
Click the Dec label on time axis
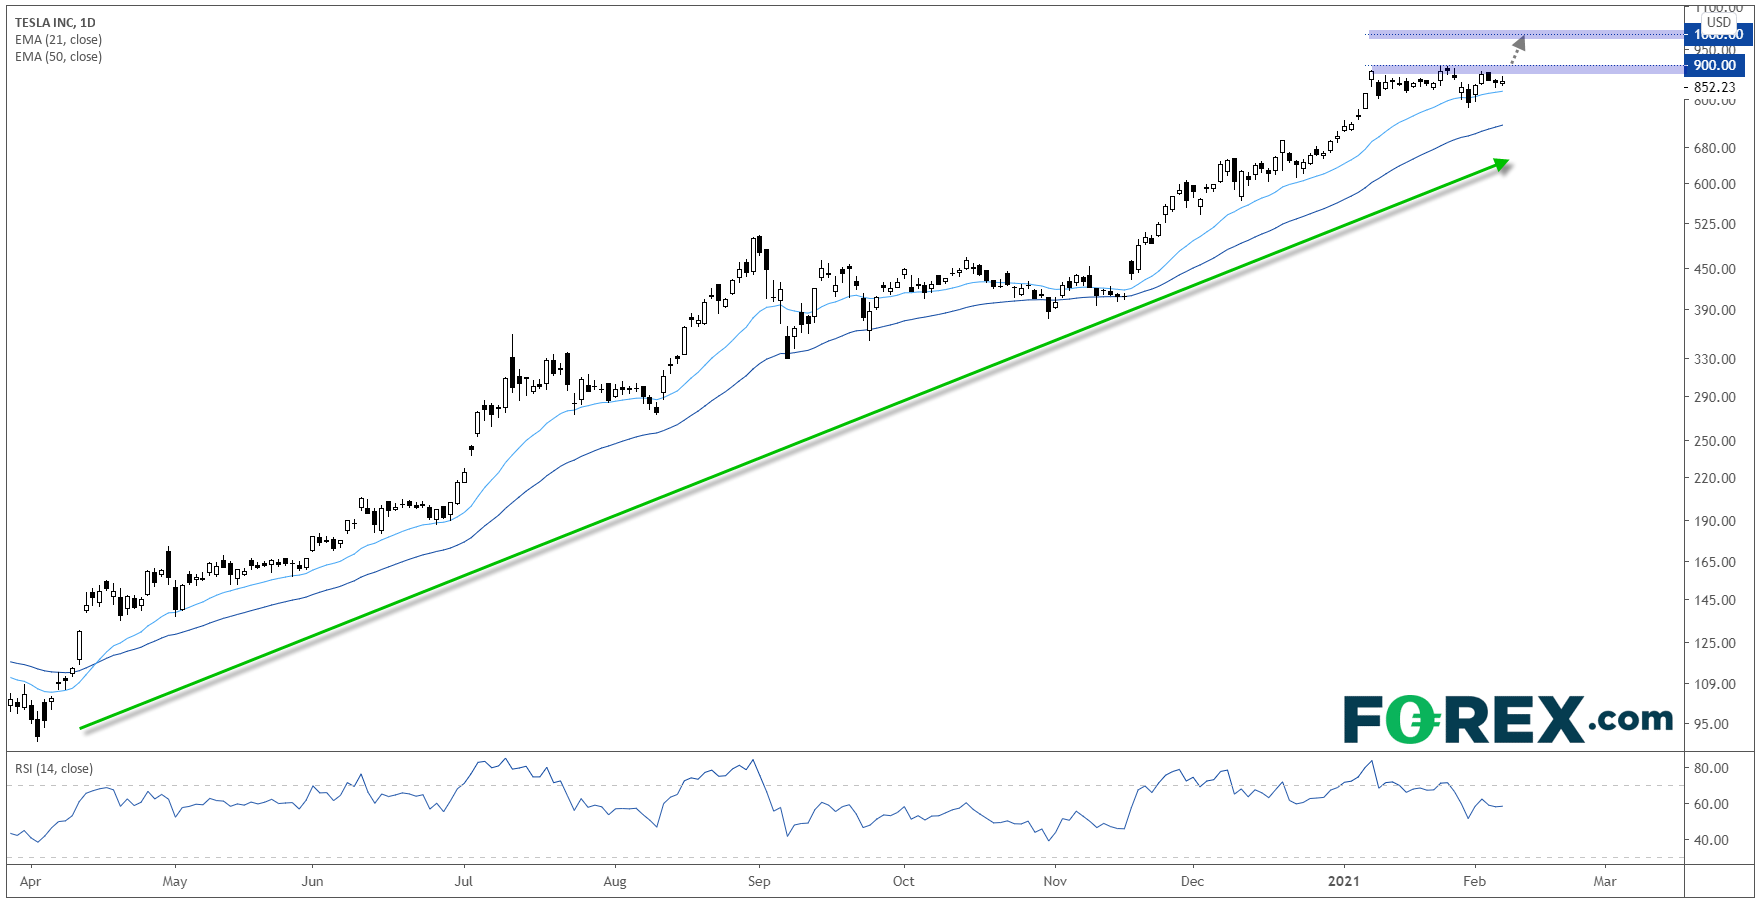1192,882
